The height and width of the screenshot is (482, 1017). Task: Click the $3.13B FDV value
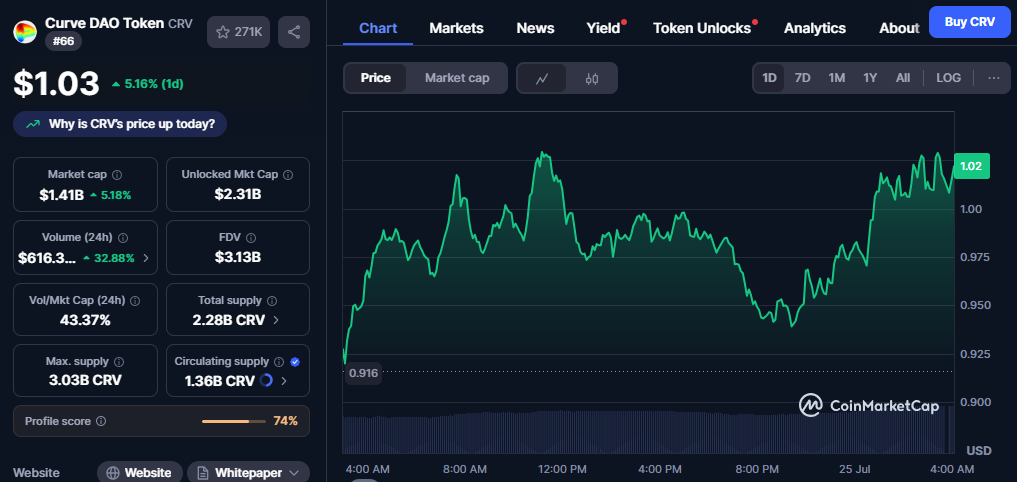[238, 258]
